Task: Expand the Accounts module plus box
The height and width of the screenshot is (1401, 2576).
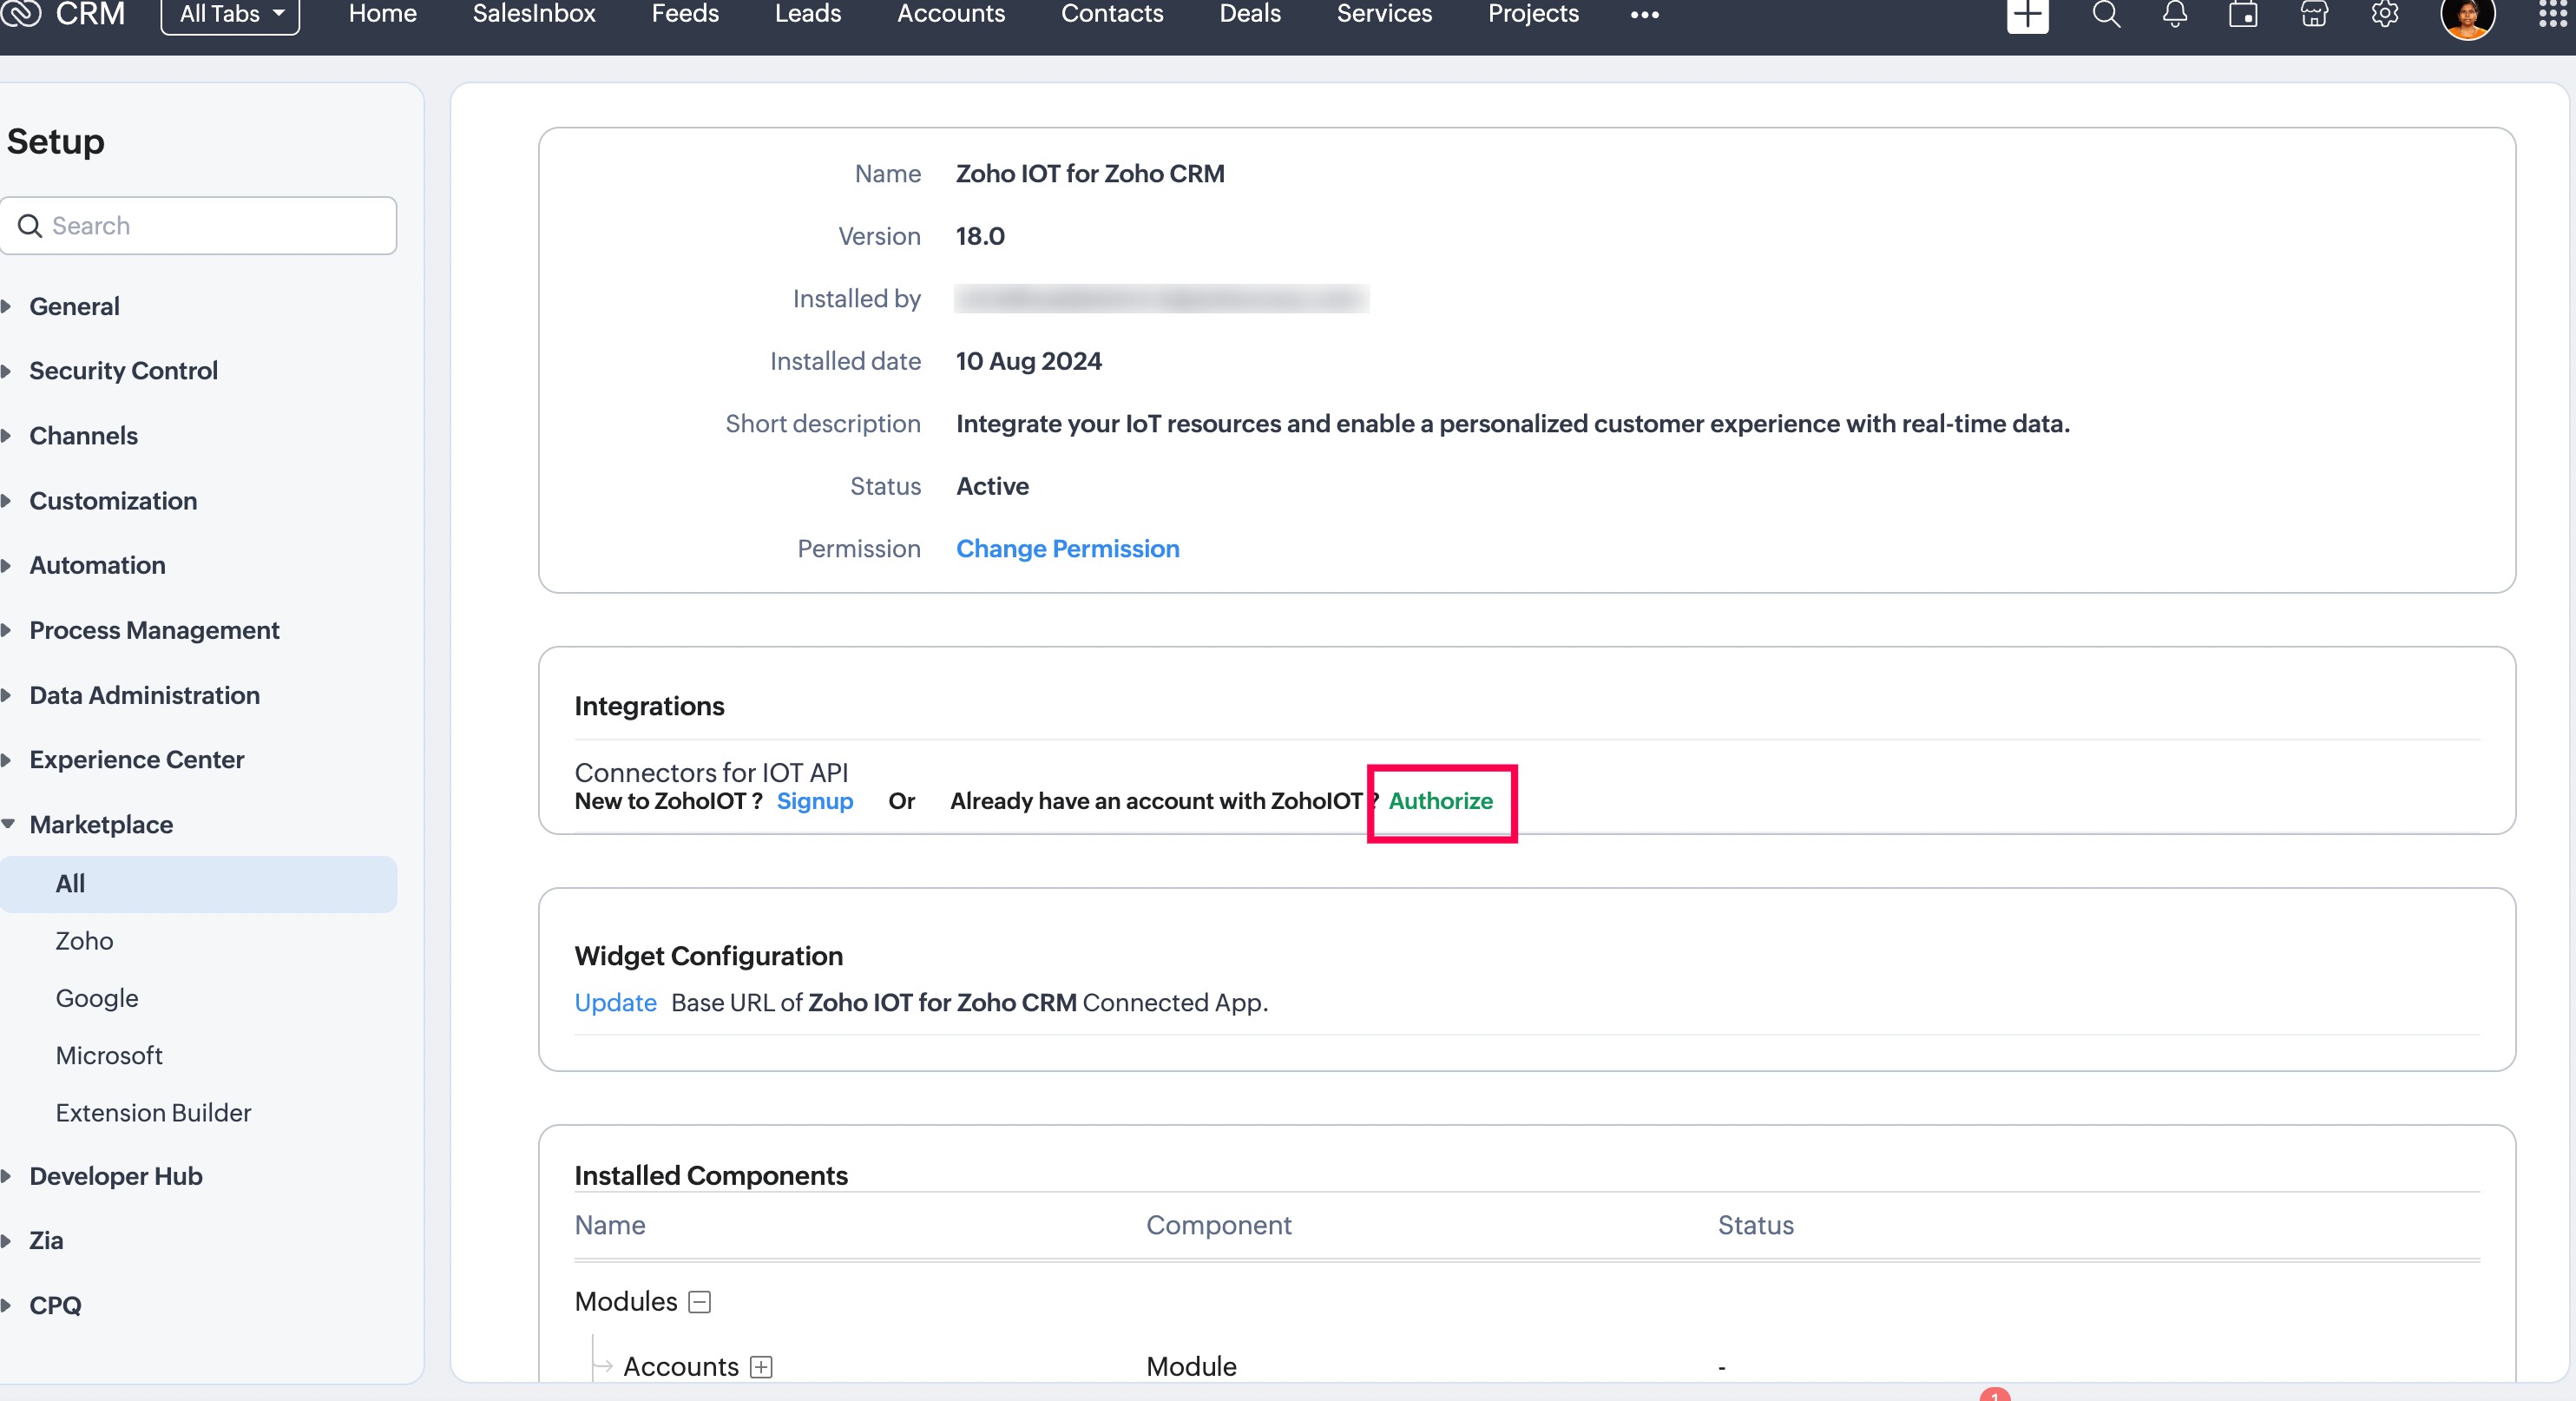Action: click(x=761, y=1366)
